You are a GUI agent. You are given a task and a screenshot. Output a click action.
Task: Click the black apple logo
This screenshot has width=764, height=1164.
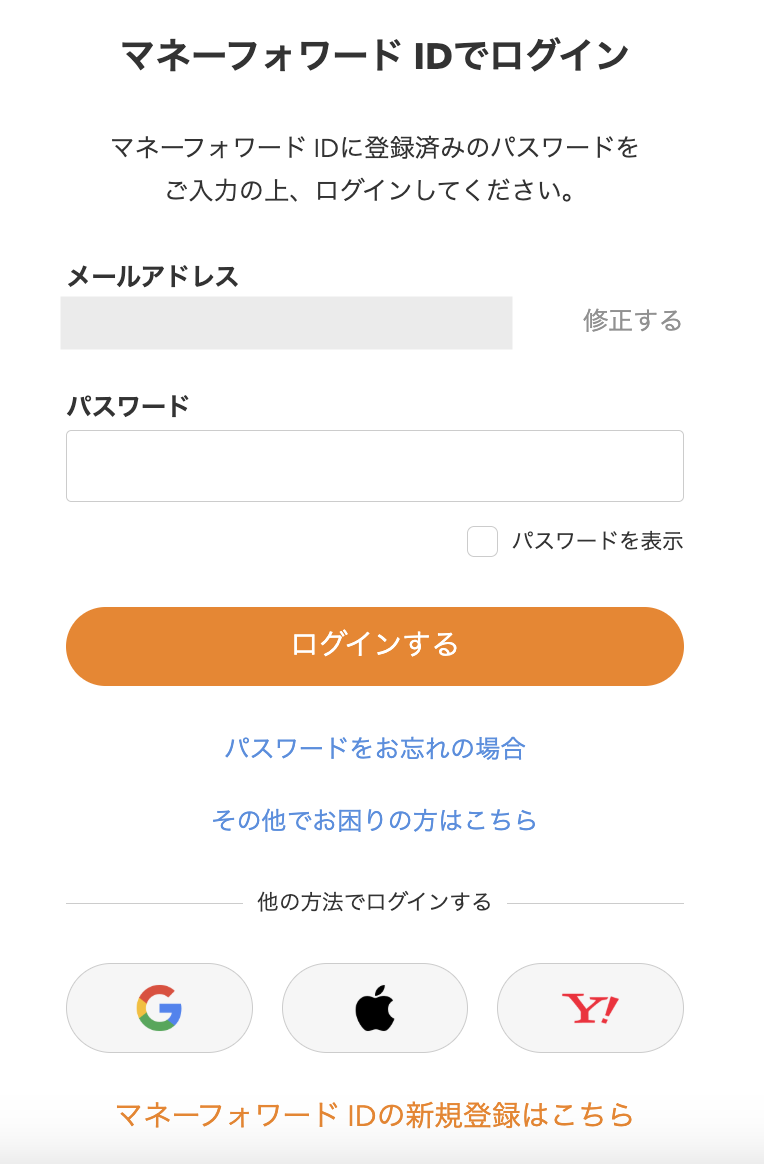pos(375,1007)
